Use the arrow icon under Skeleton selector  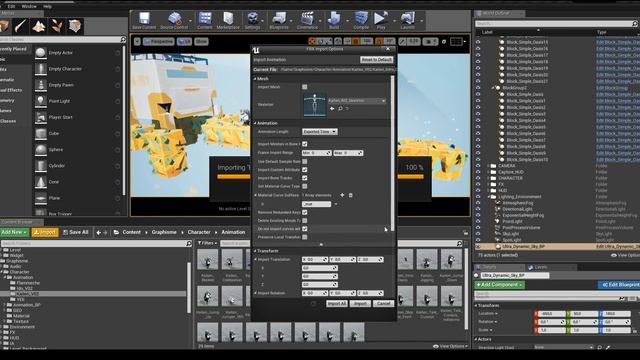(x=332, y=109)
